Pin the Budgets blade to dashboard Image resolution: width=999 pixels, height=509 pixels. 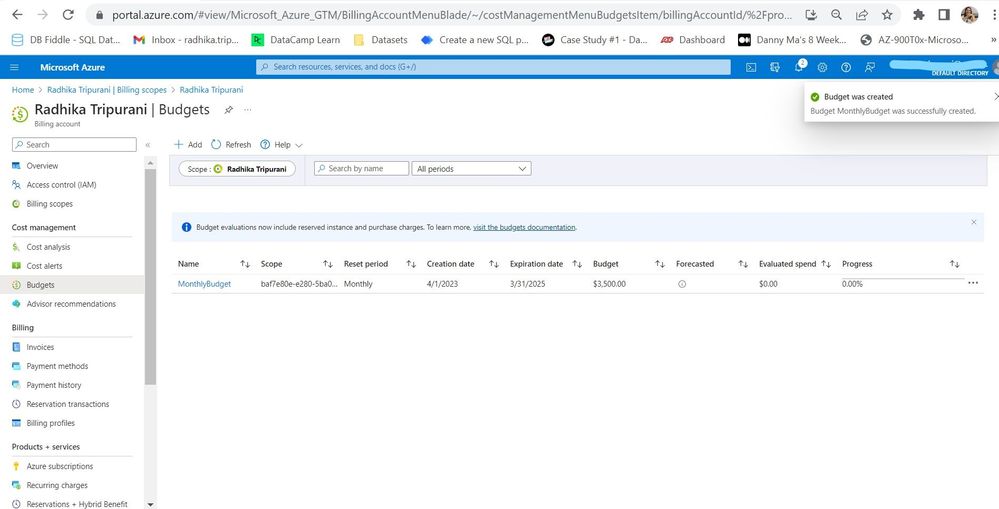(x=228, y=110)
